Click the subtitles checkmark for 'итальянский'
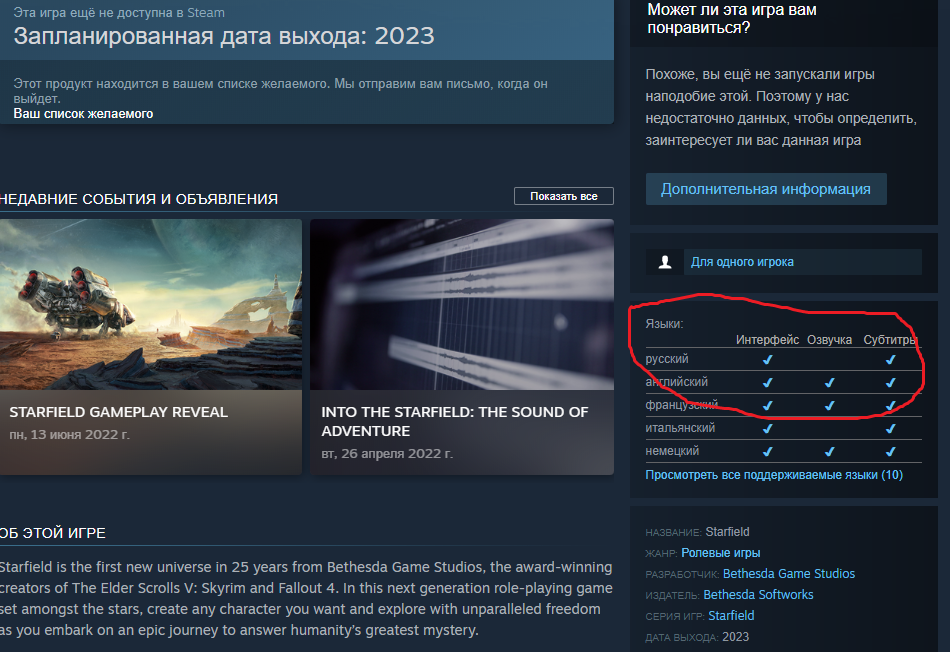Screen dimensions: 950x652 point(891,428)
